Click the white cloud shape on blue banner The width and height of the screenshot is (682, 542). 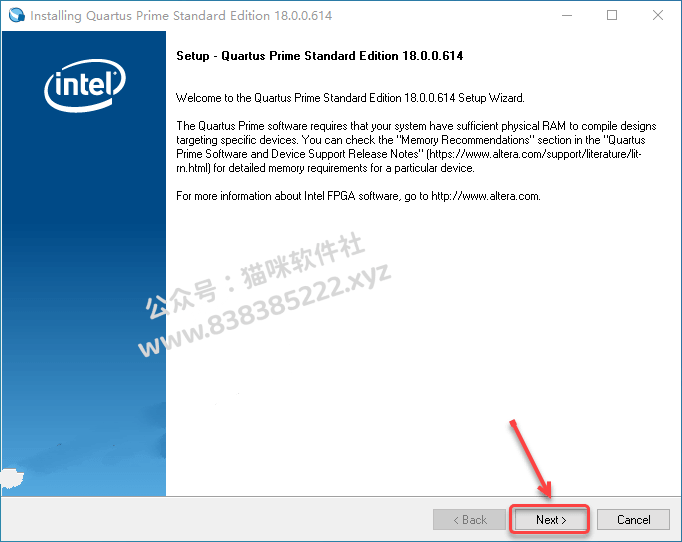(11, 478)
